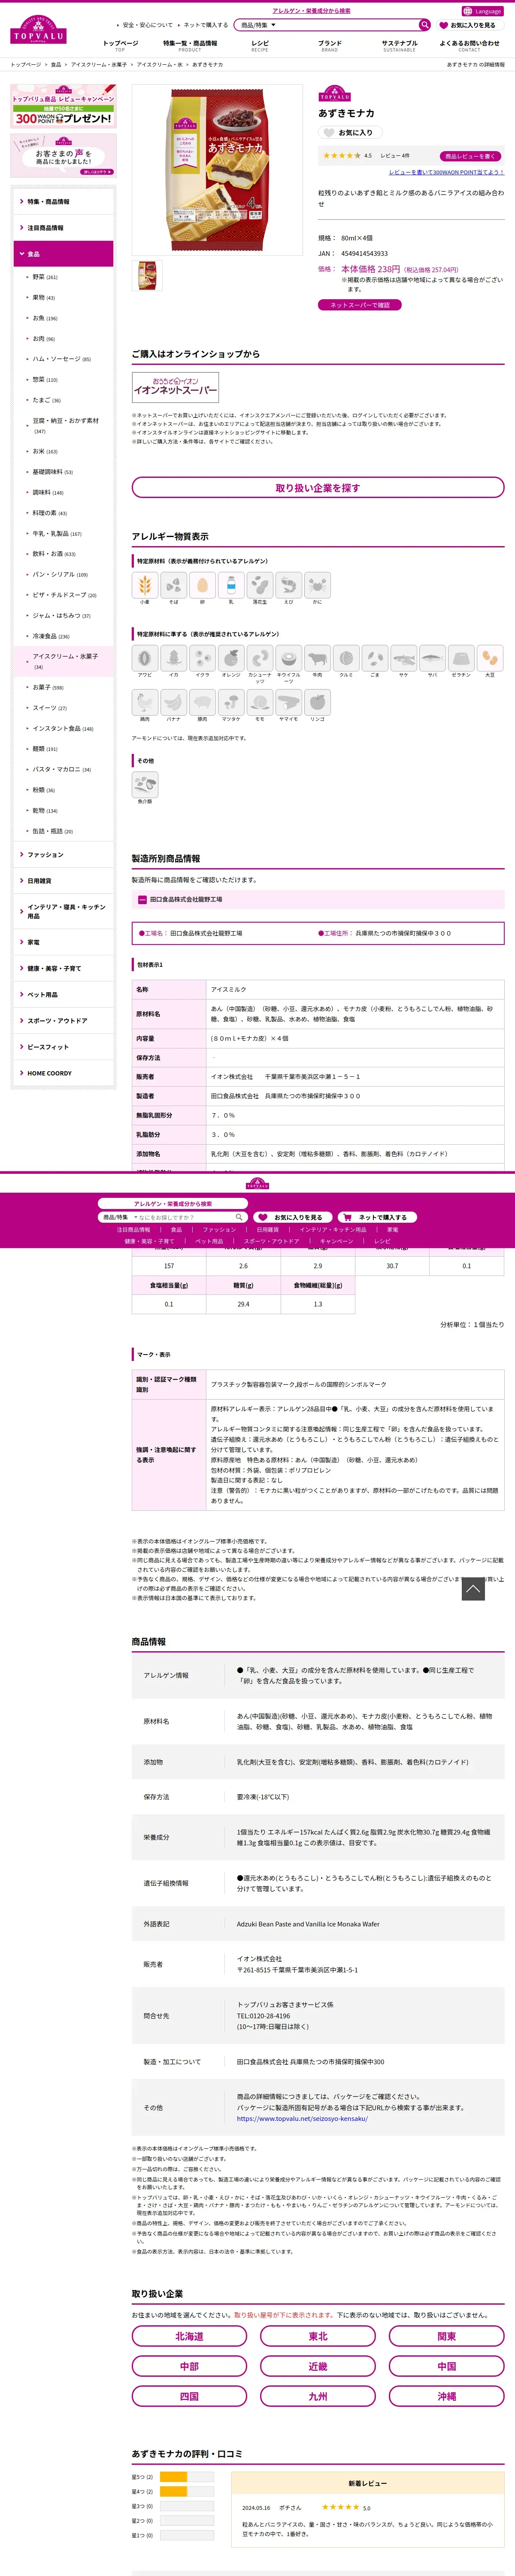The image size is (515, 2576).
Task: Click the 食品 breadcrumb link
Action: pyautogui.click(x=56, y=64)
